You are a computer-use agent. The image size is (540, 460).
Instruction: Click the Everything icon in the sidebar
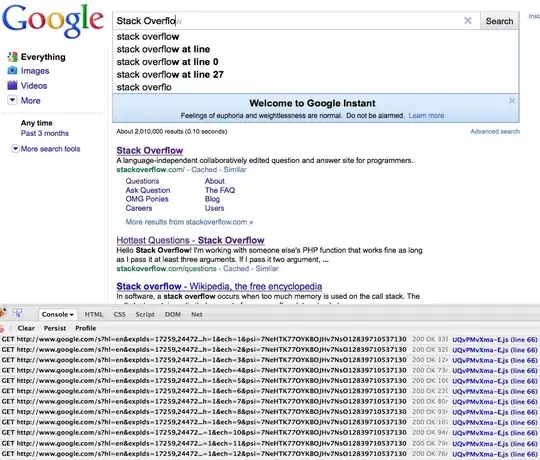[12, 57]
